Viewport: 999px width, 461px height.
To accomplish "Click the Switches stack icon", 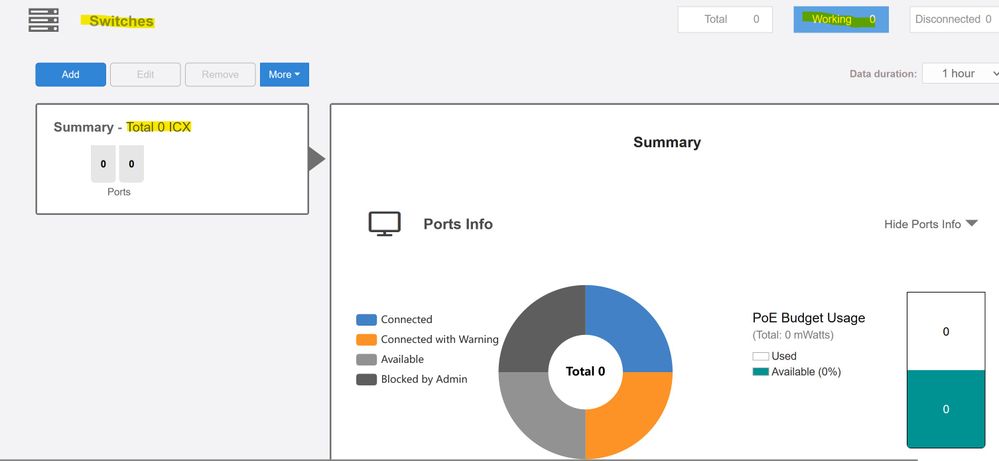I will tap(43, 20).
